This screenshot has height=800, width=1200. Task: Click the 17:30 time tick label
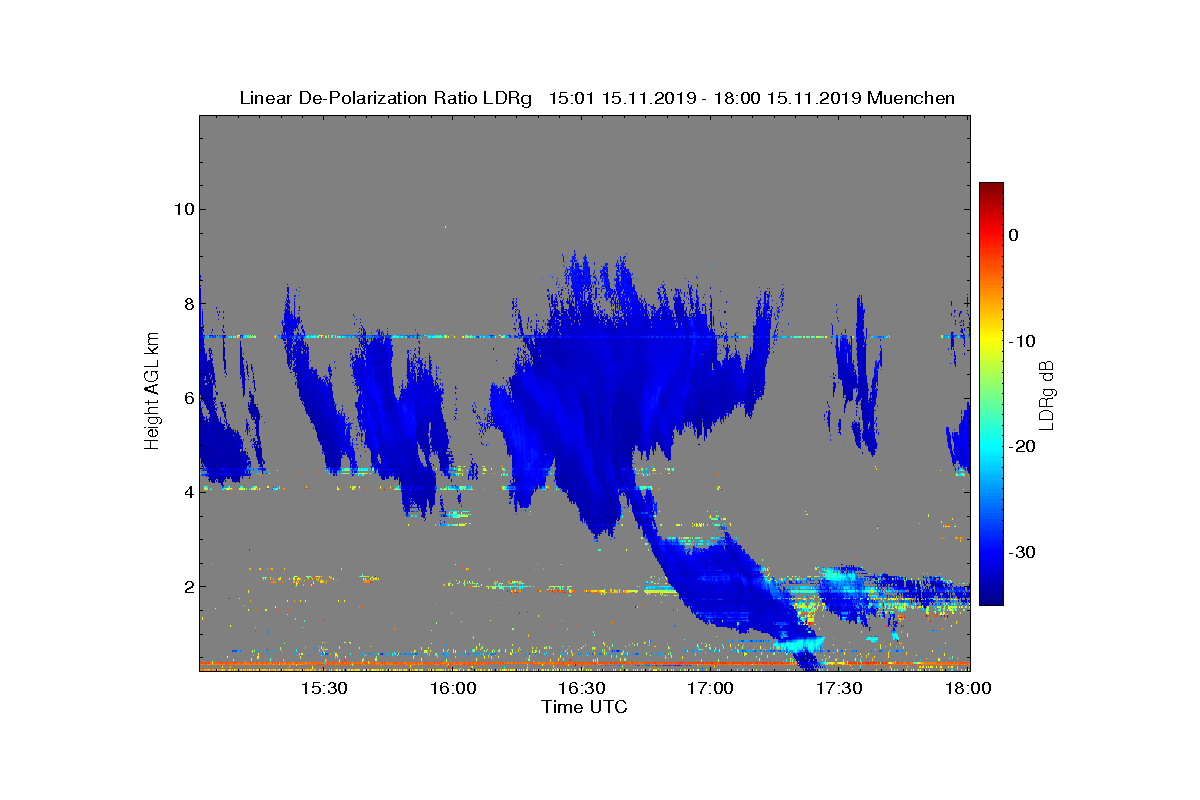840,689
